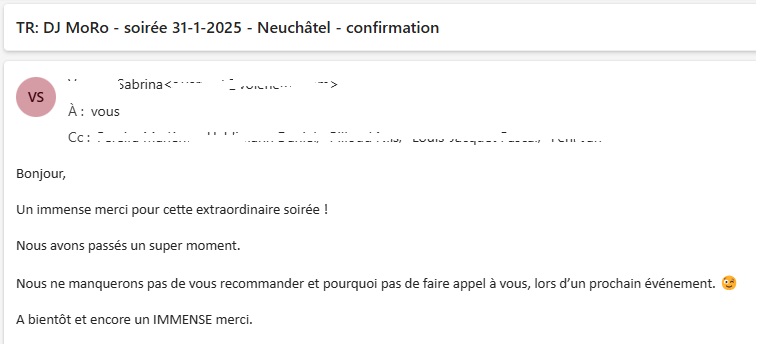Click the 'Cc :' field label
Screen dimensions: 782x361
point(79,138)
